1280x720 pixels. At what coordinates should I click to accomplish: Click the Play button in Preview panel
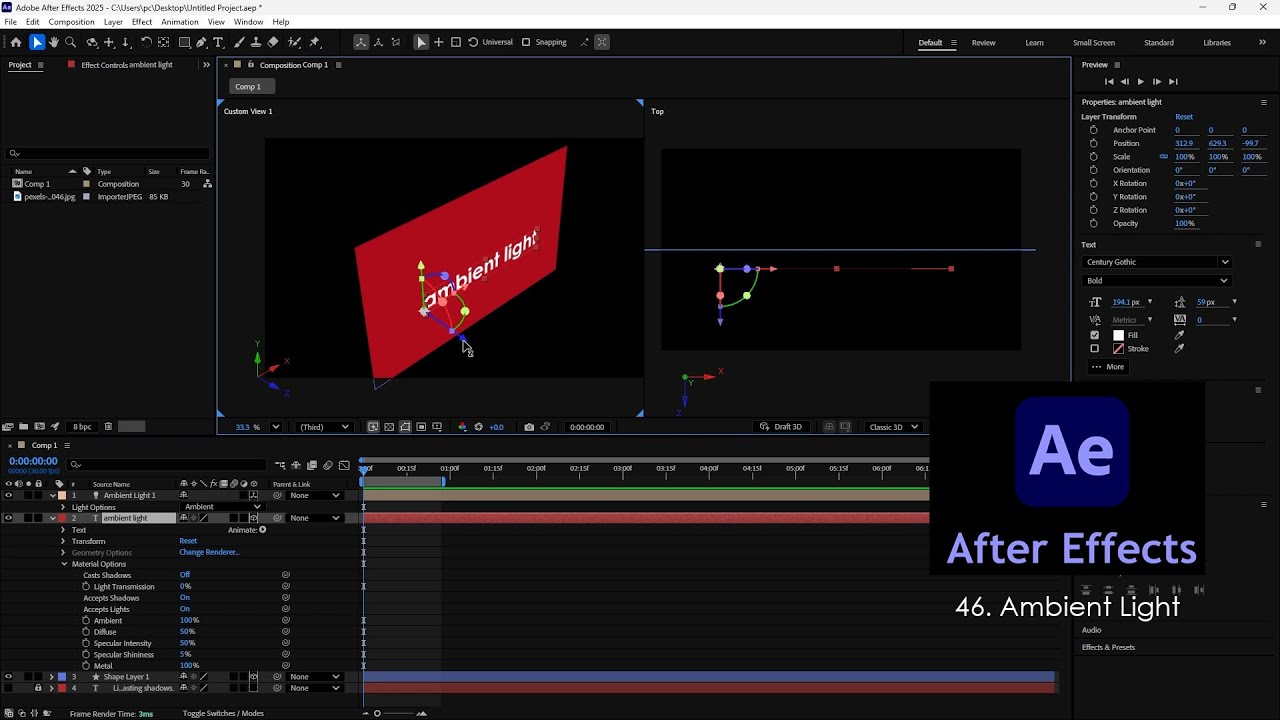point(1140,81)
